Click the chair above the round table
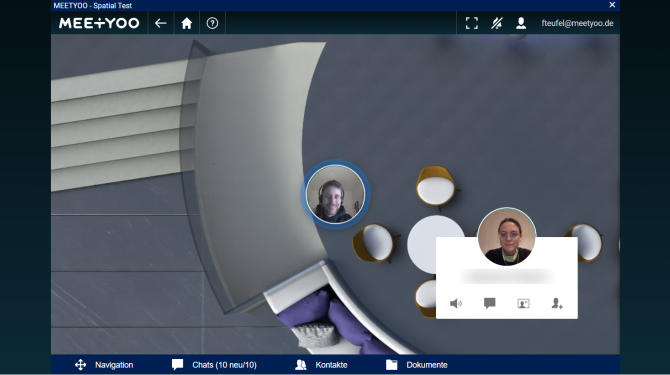 coord(436,187)
